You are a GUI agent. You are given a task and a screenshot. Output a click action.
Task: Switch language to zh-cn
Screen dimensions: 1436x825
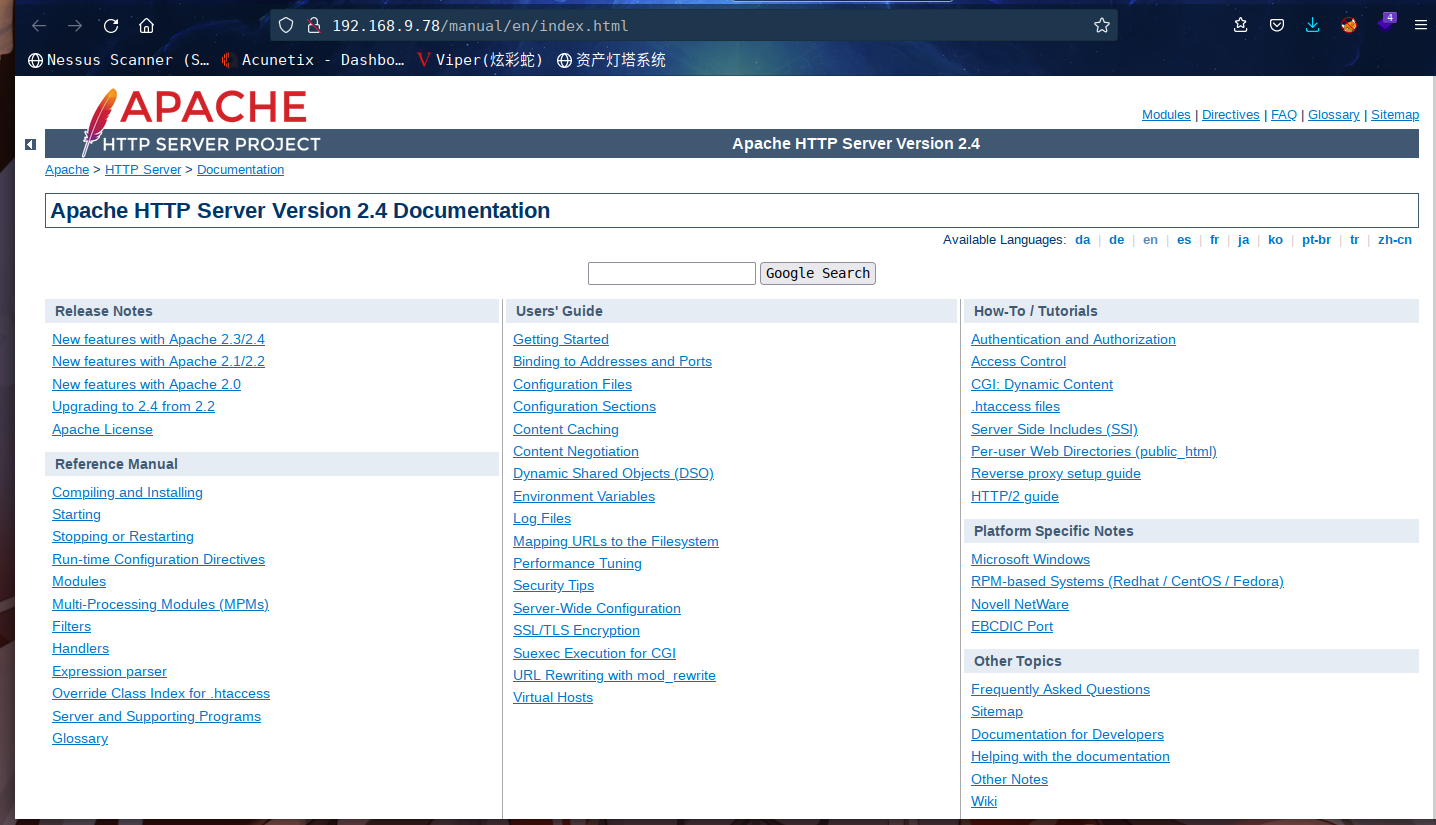[x=1395, y=240]
